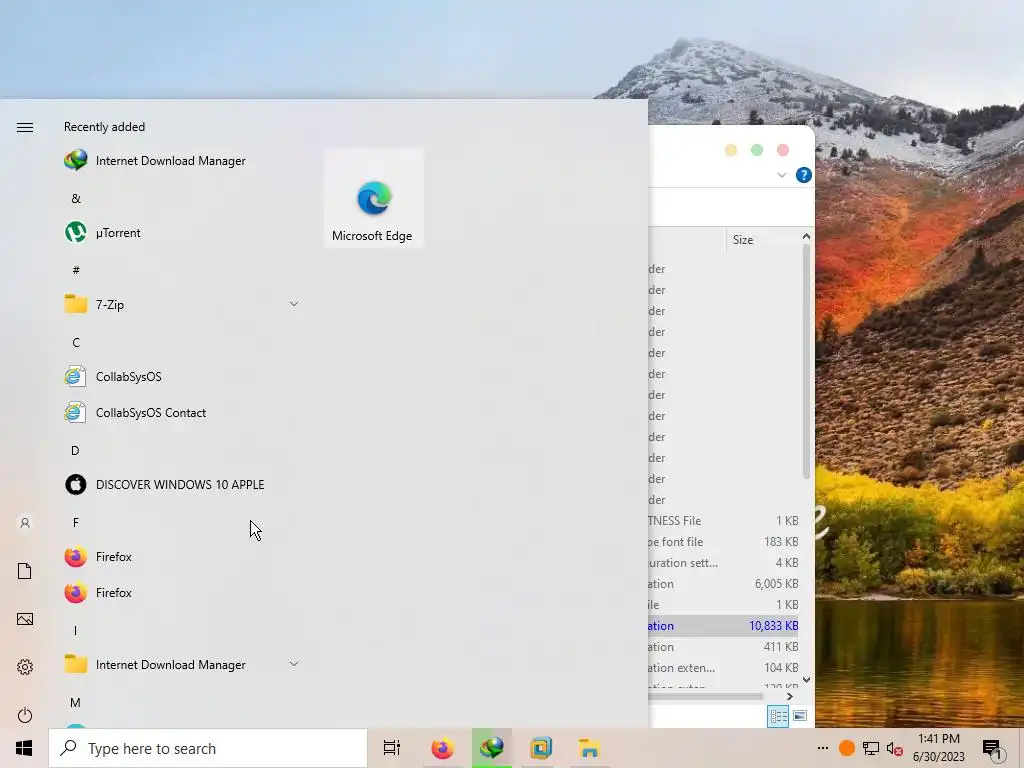Screen dimensions: 1024x768
Task: Click the Power button in Start sidebar
Action: click(25, 715)
